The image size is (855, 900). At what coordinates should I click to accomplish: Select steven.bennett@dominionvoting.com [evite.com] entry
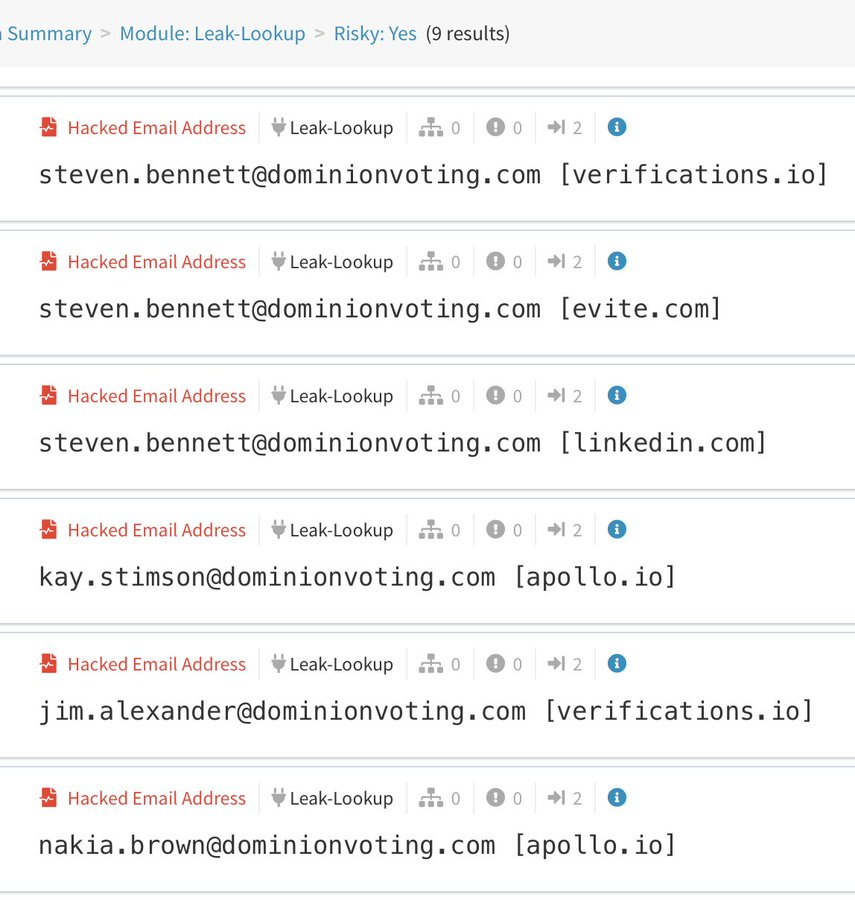coord(380,309)
